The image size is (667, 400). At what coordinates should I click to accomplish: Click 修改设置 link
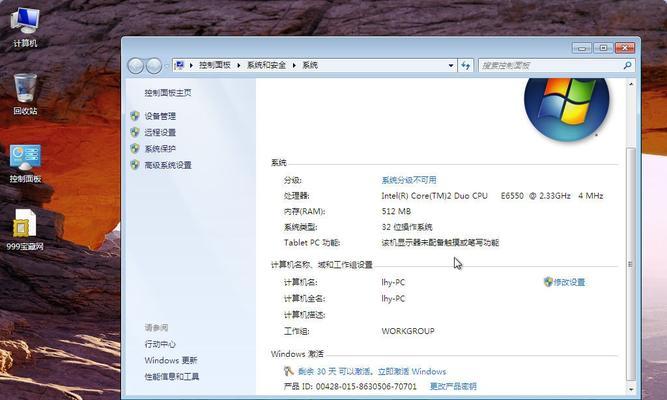(569, 282)
